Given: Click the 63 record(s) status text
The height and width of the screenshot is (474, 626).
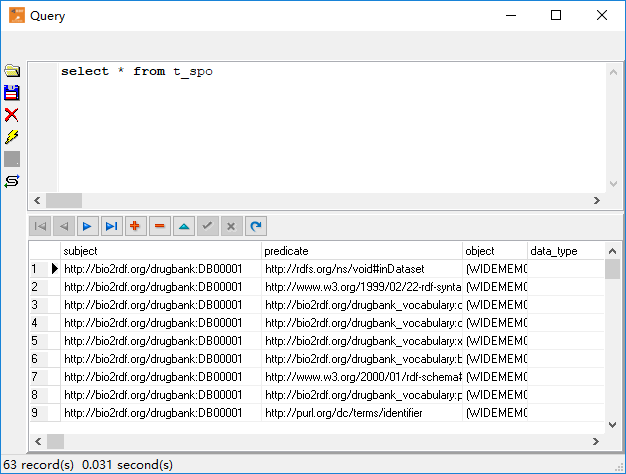Looking at the screenshot, I should click(39, 465).
